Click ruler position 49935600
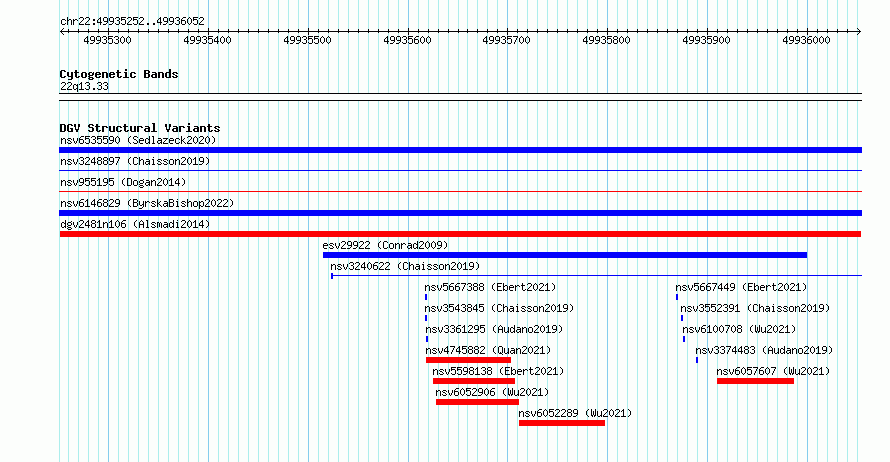The width and height of the screenshot is (890, 462). [x=408, y=40]
